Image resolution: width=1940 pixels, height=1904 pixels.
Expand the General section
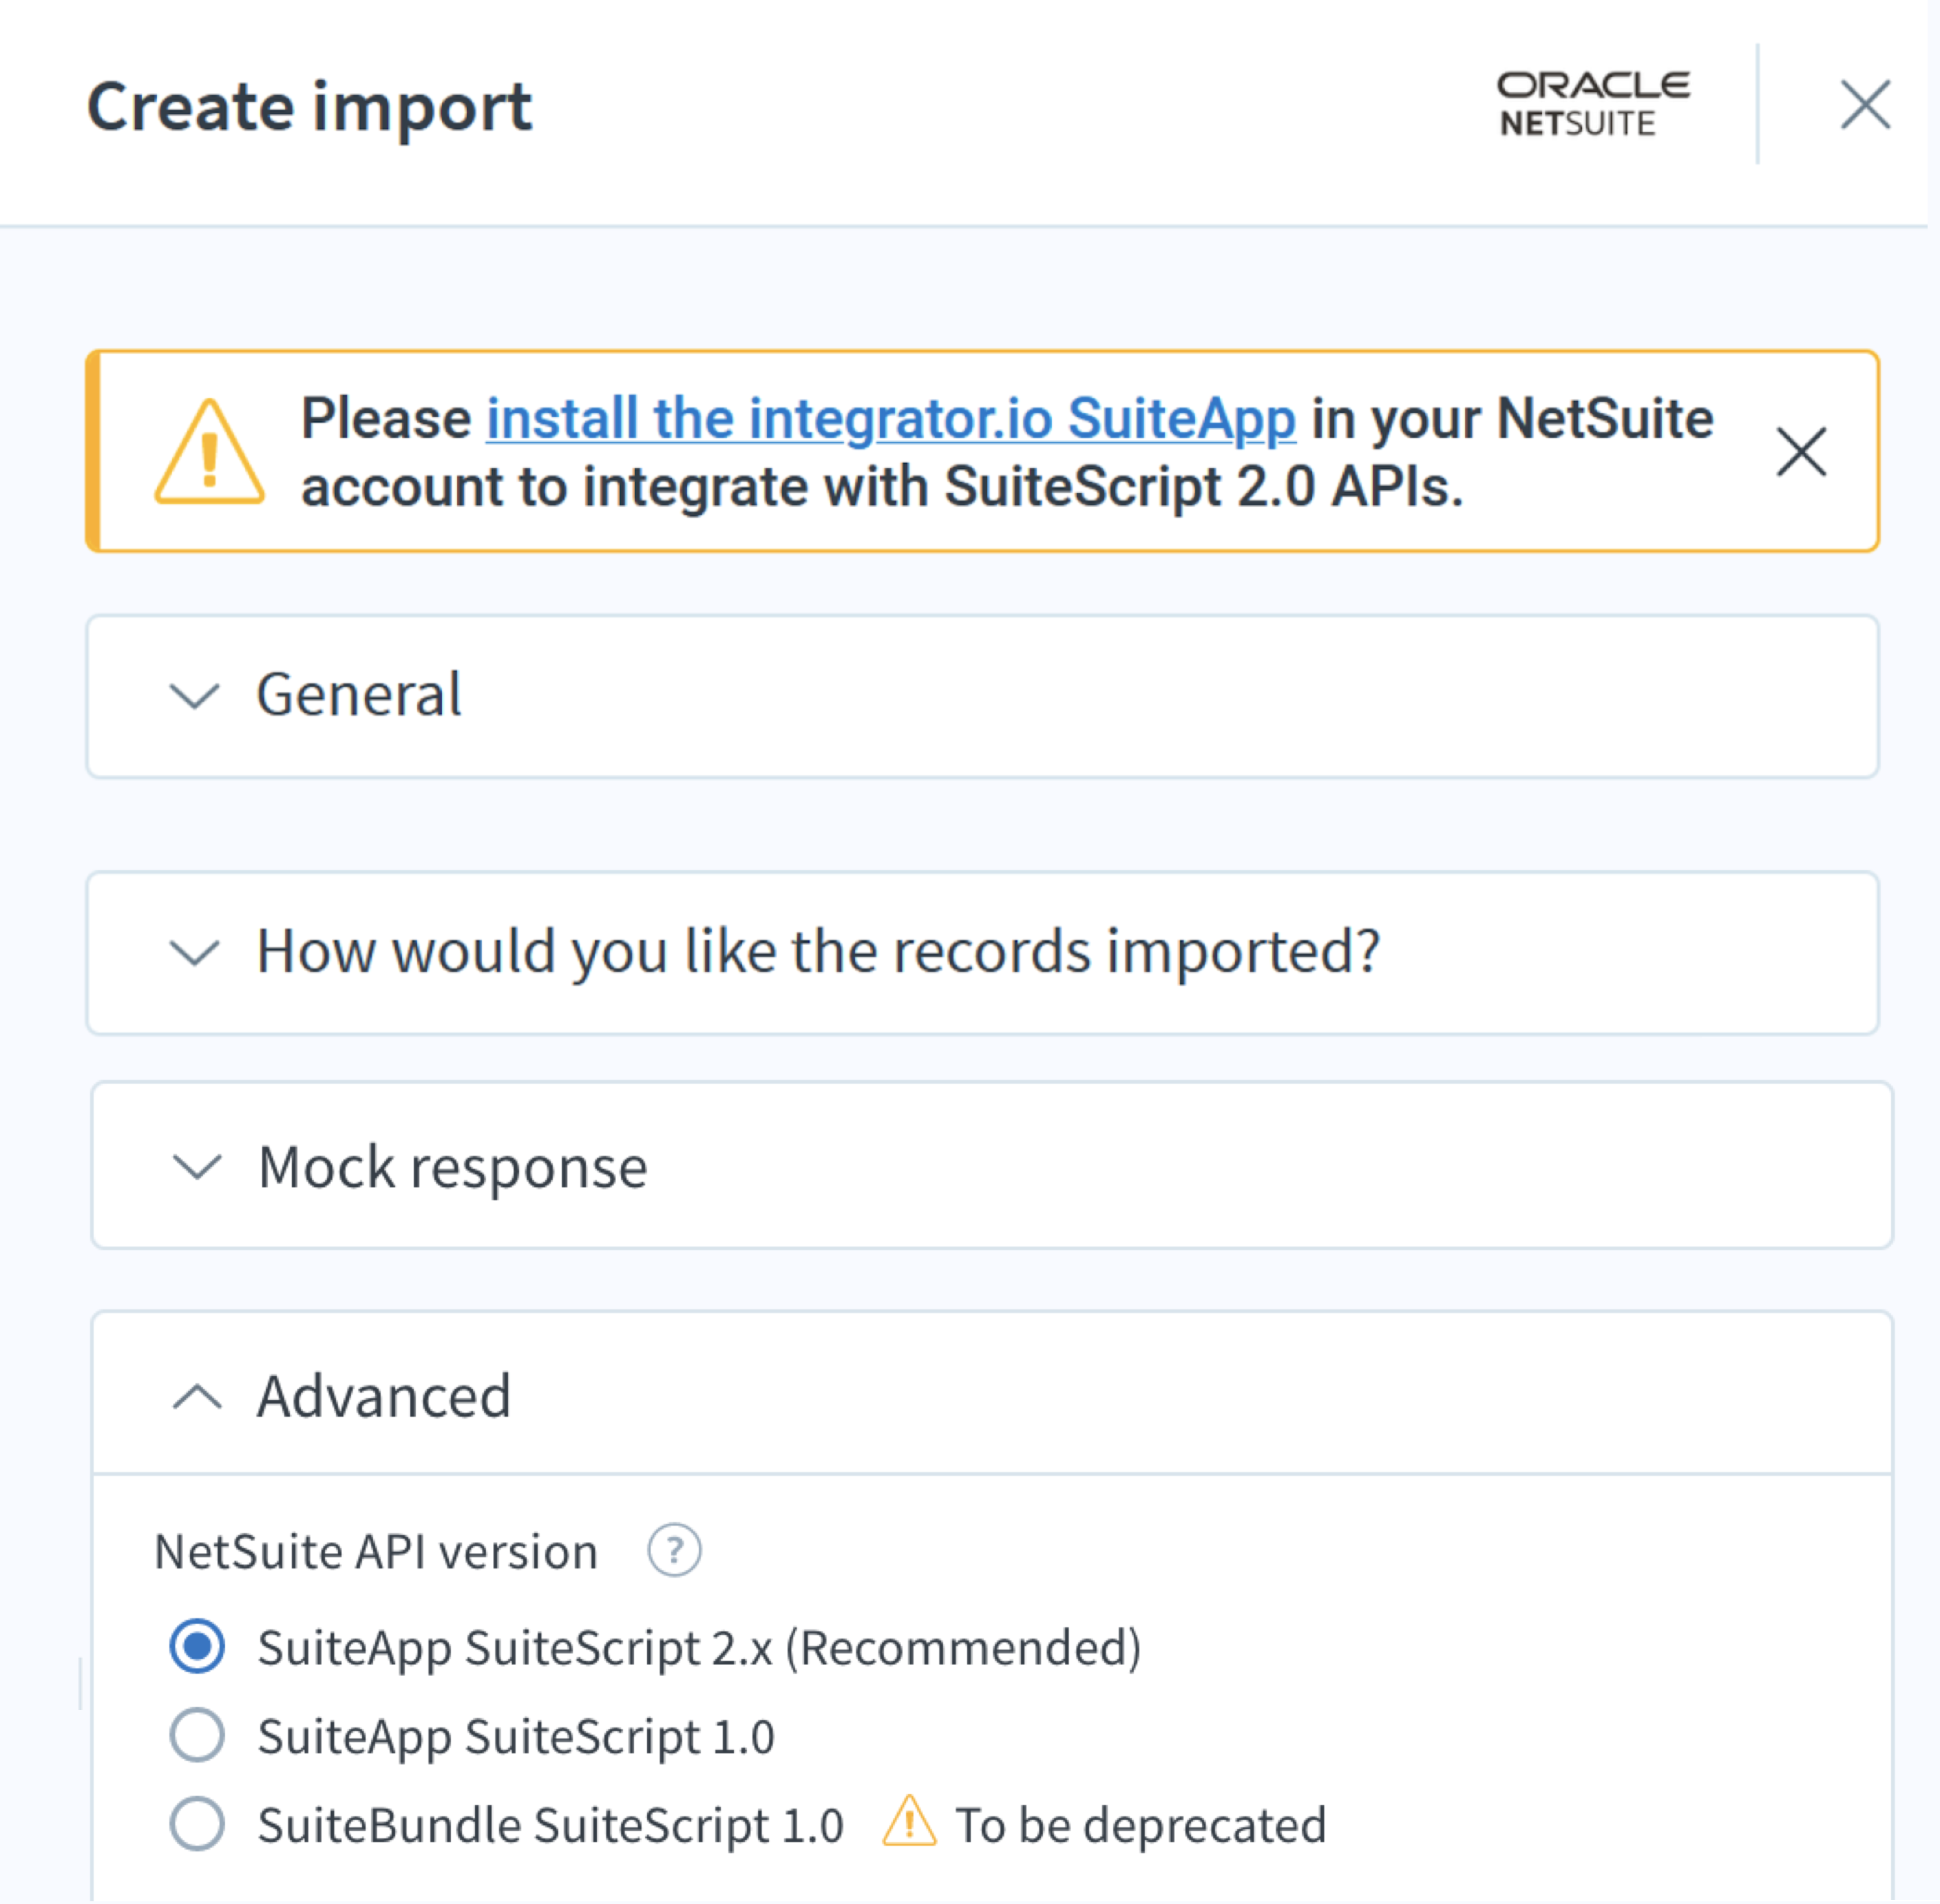point(360,695)
